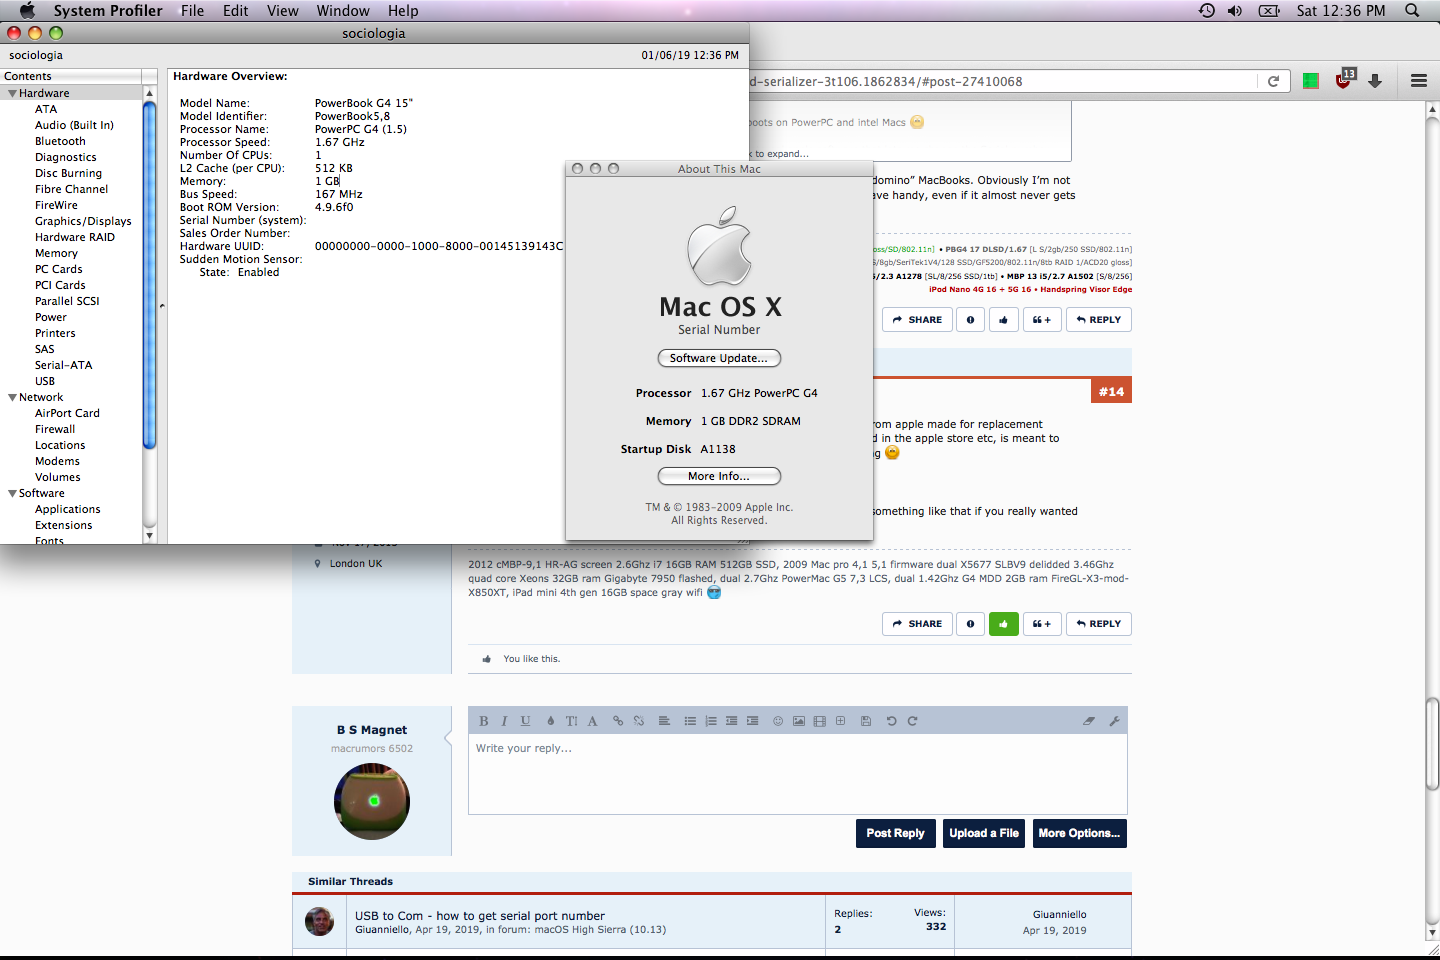Insert link using chain icon
Screen dimensions: 1440x960
point(618,721)
